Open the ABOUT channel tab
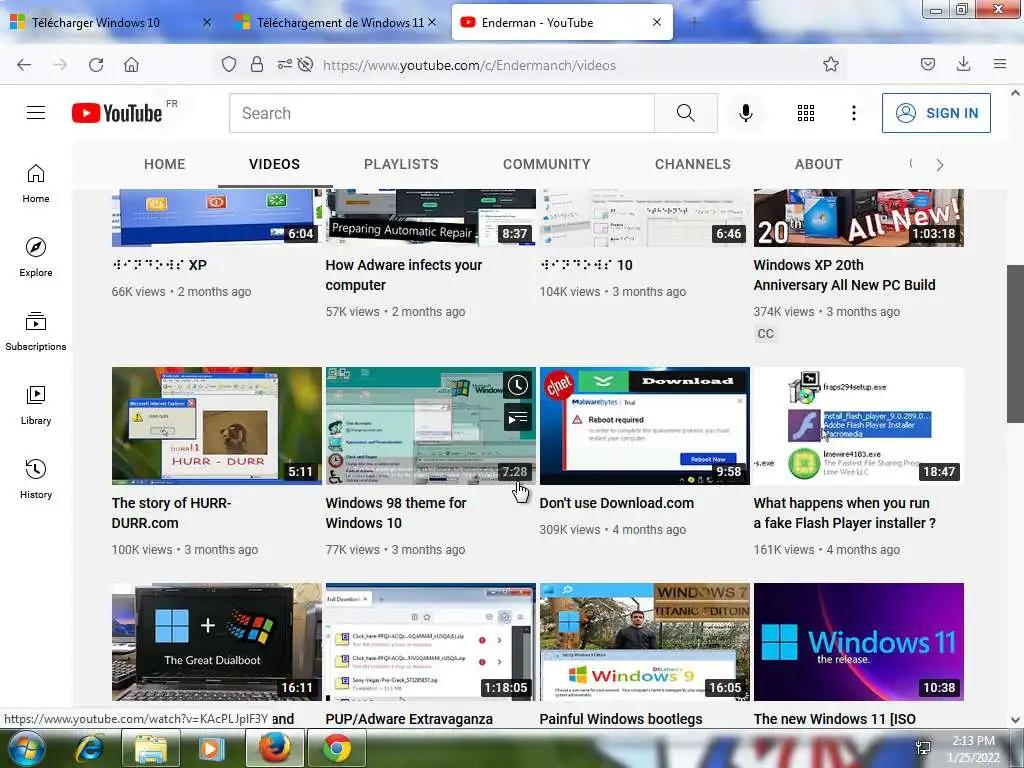 coord(818,164)
